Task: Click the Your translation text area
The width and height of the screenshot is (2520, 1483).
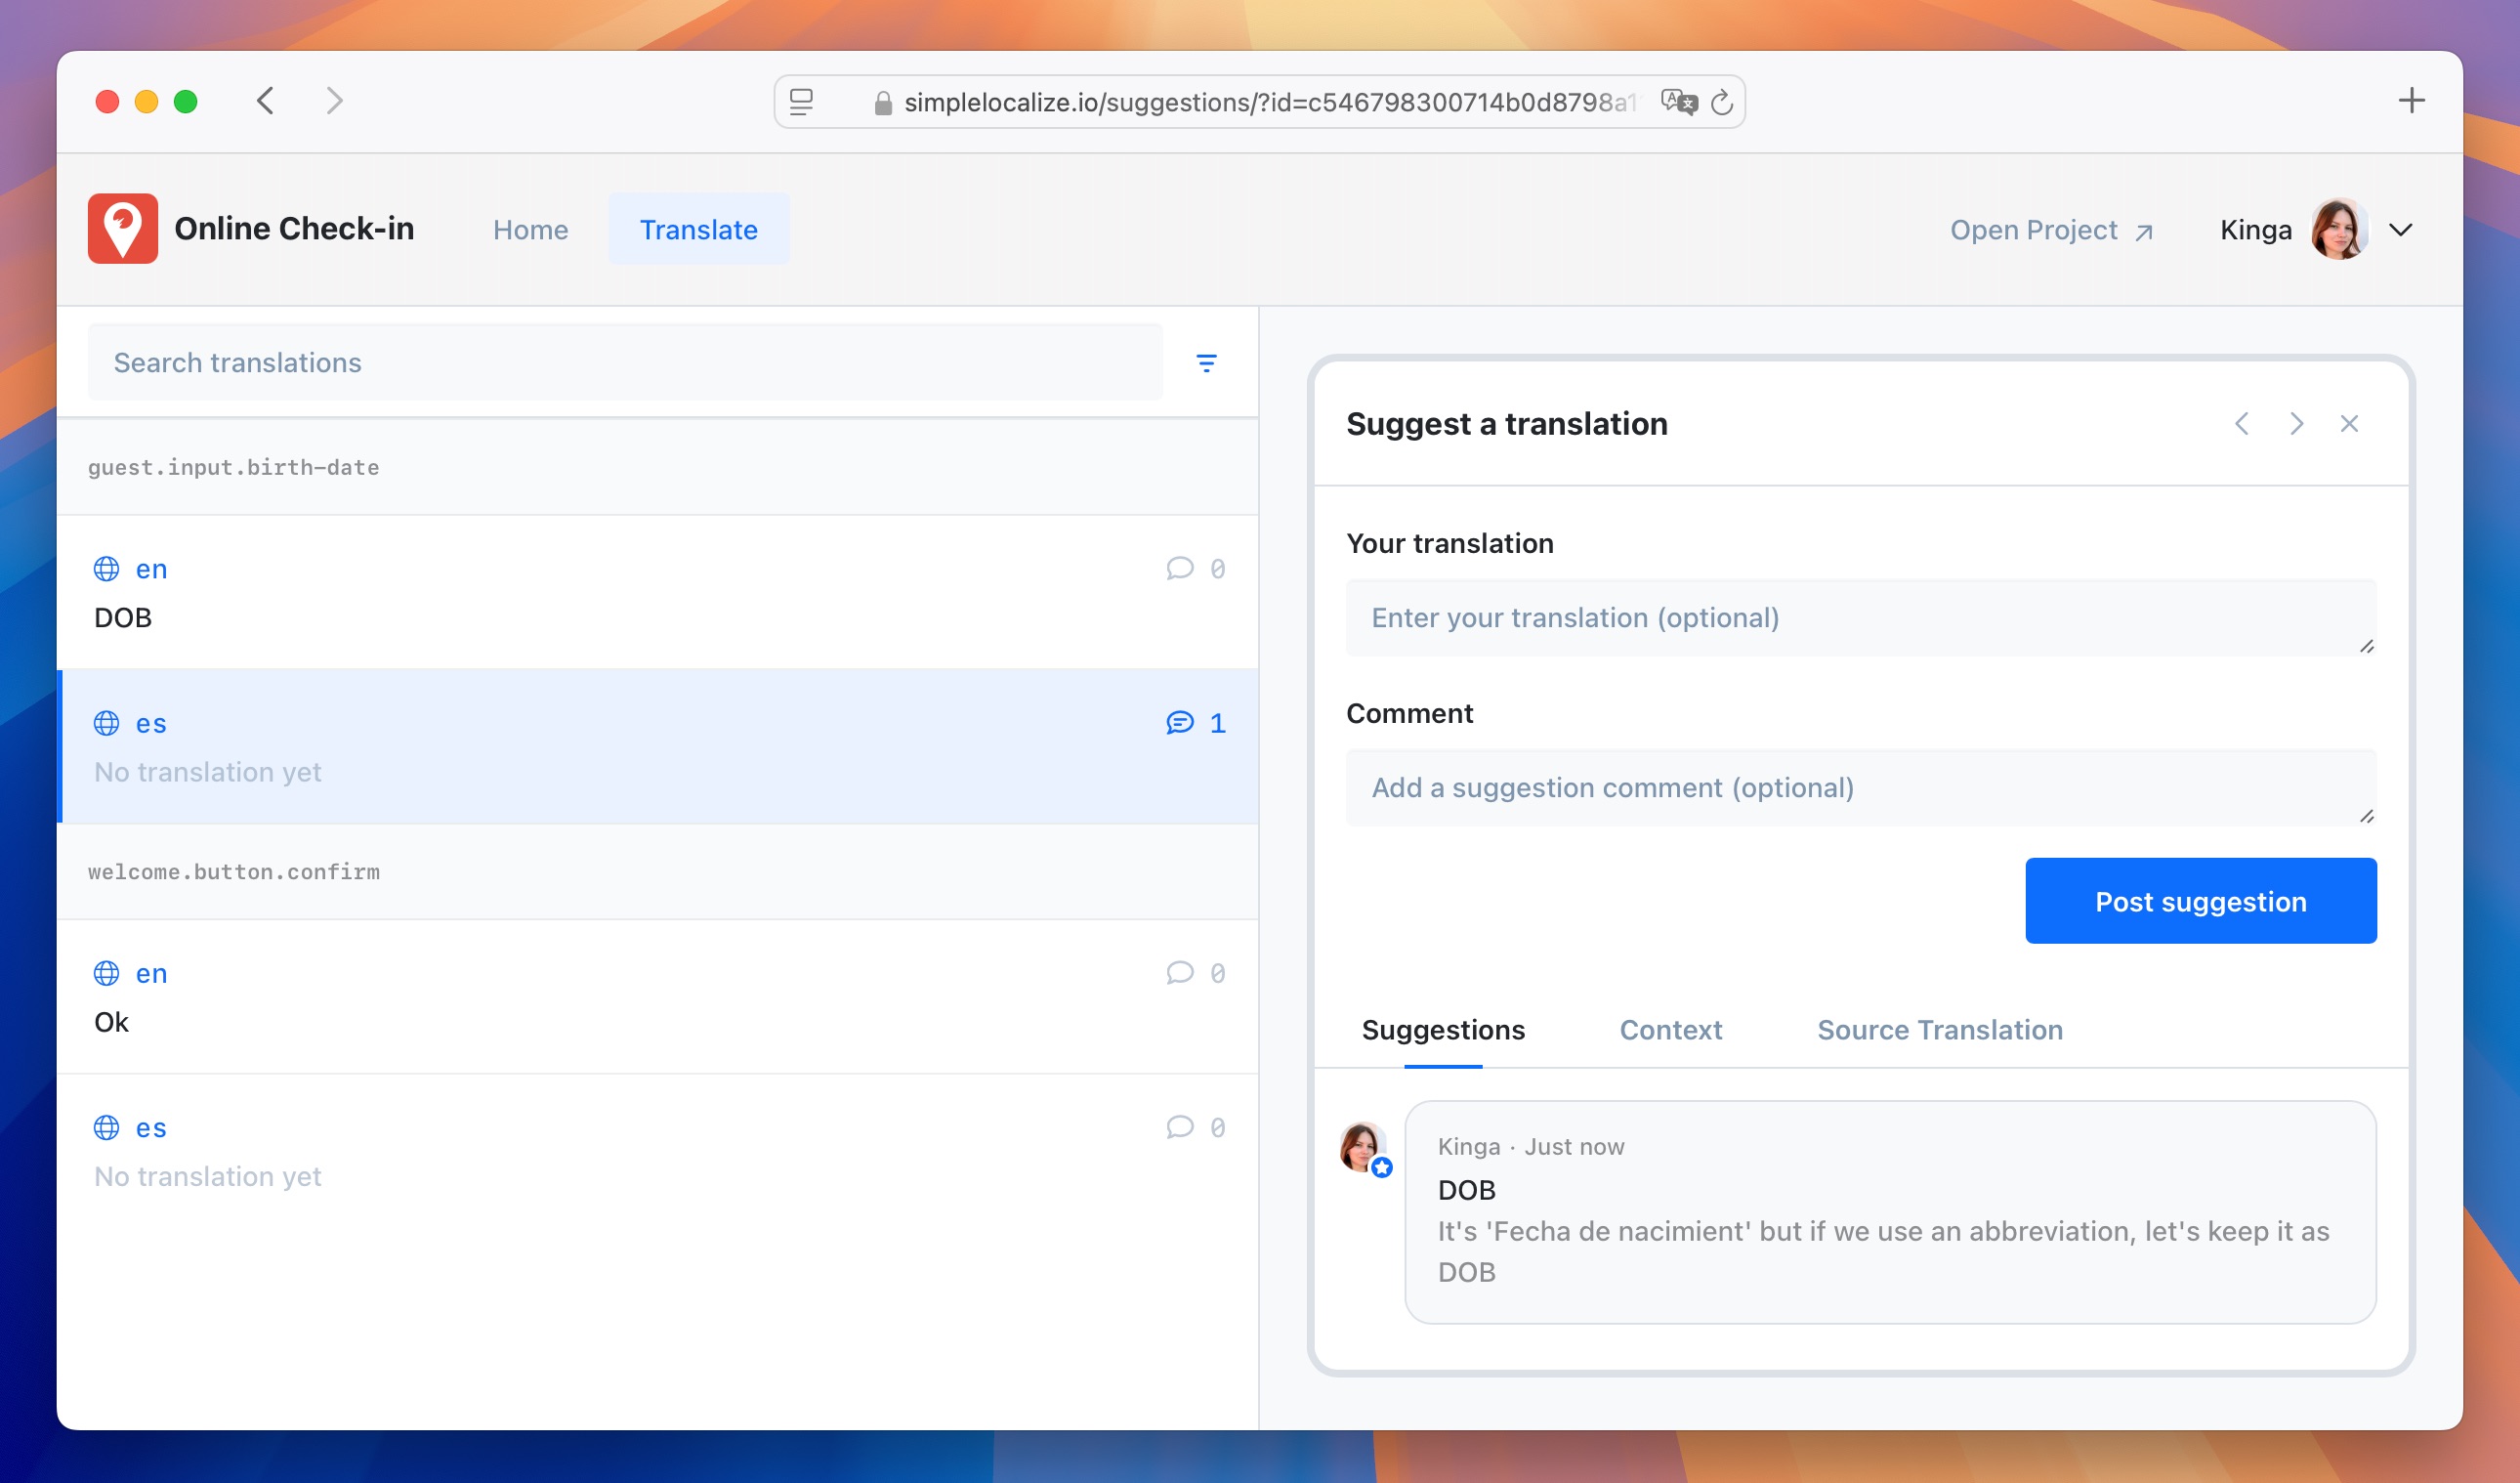Action: point(1861,618)
